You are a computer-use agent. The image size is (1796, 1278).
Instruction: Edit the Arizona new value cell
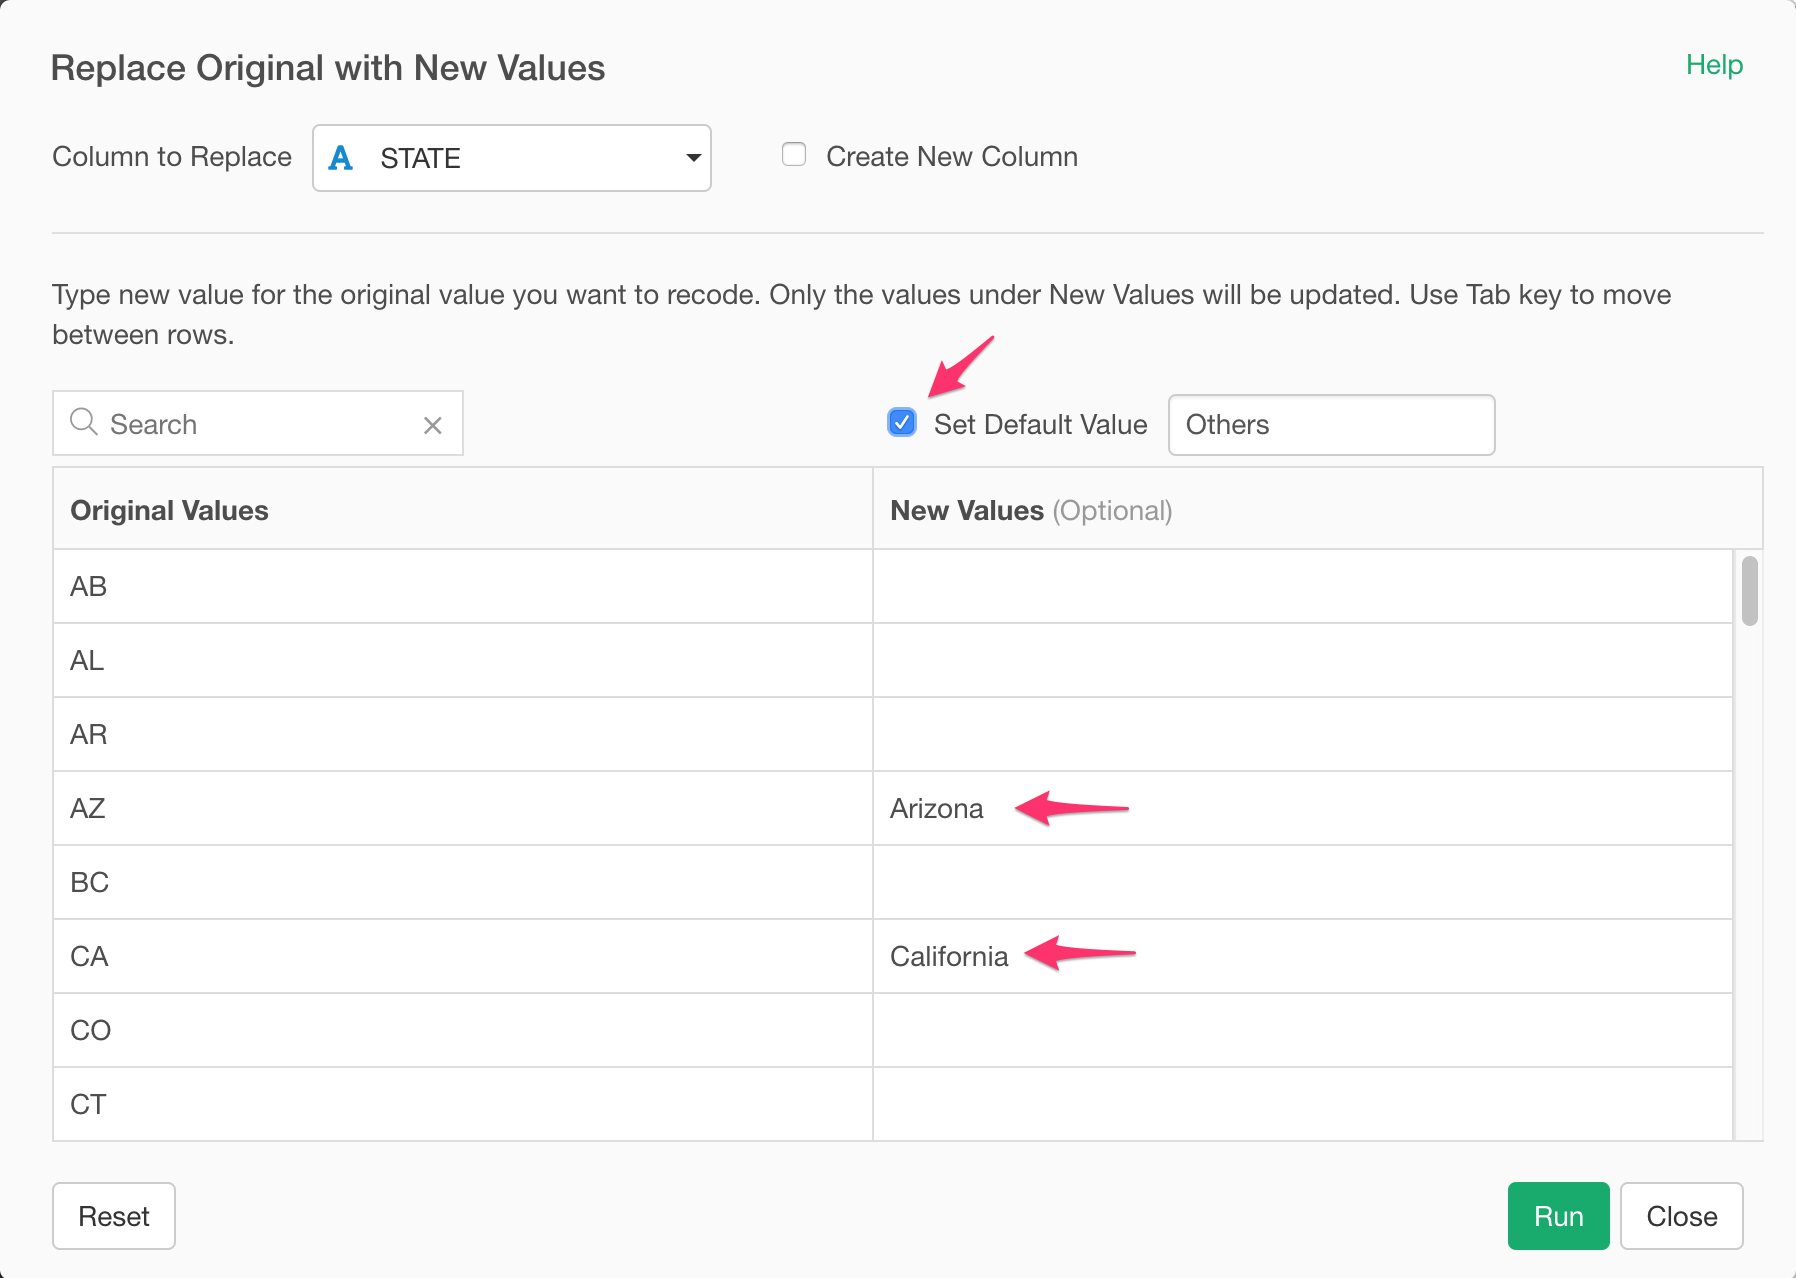click(1302, 808)
